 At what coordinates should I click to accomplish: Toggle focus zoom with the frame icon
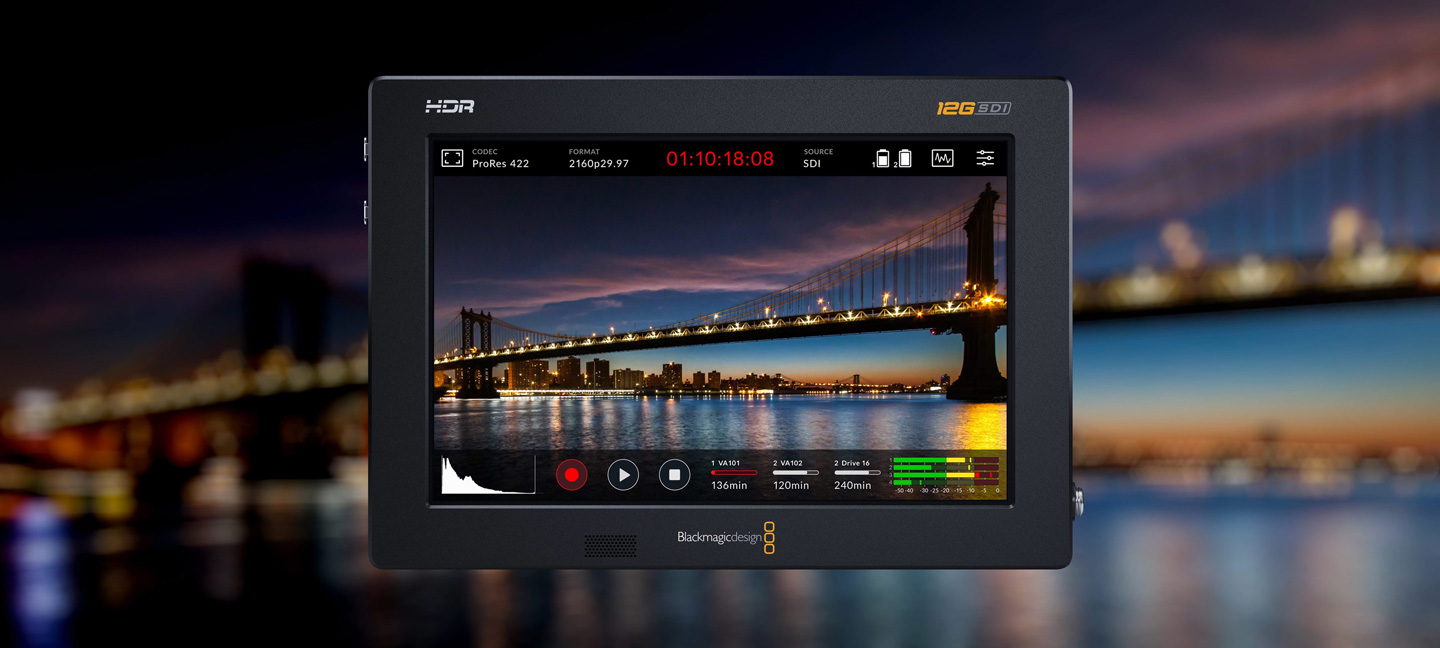click(x=452, y=157)
